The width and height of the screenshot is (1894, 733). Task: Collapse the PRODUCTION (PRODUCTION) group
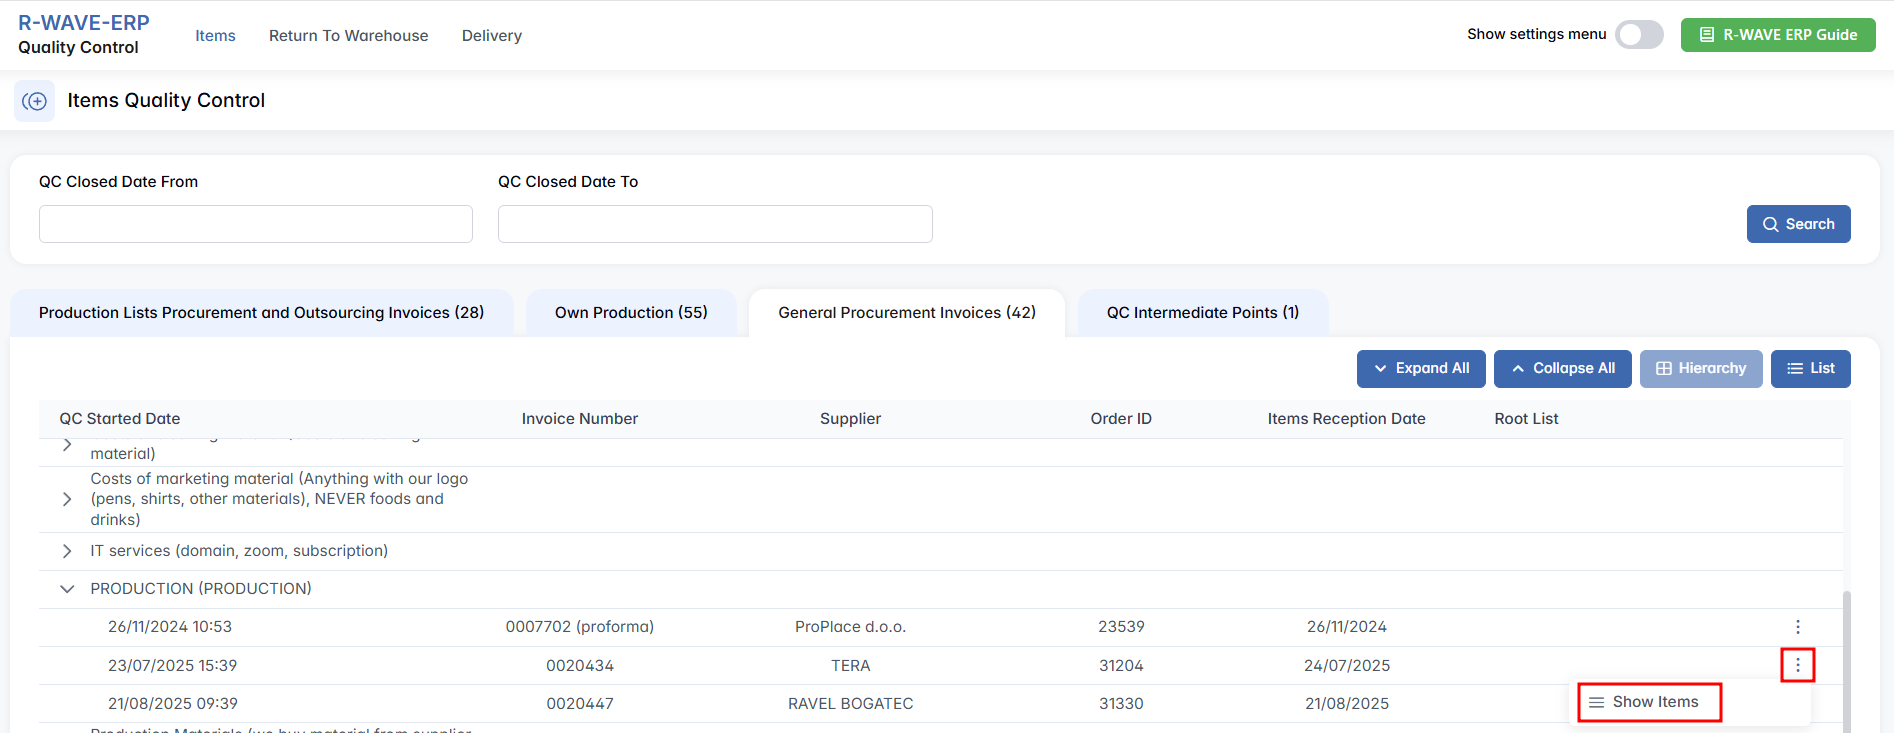(67, 589)
